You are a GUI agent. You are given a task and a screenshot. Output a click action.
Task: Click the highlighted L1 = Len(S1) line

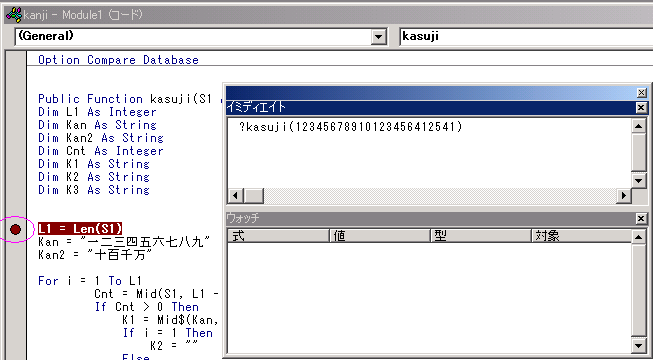click(x=80, y=229)
